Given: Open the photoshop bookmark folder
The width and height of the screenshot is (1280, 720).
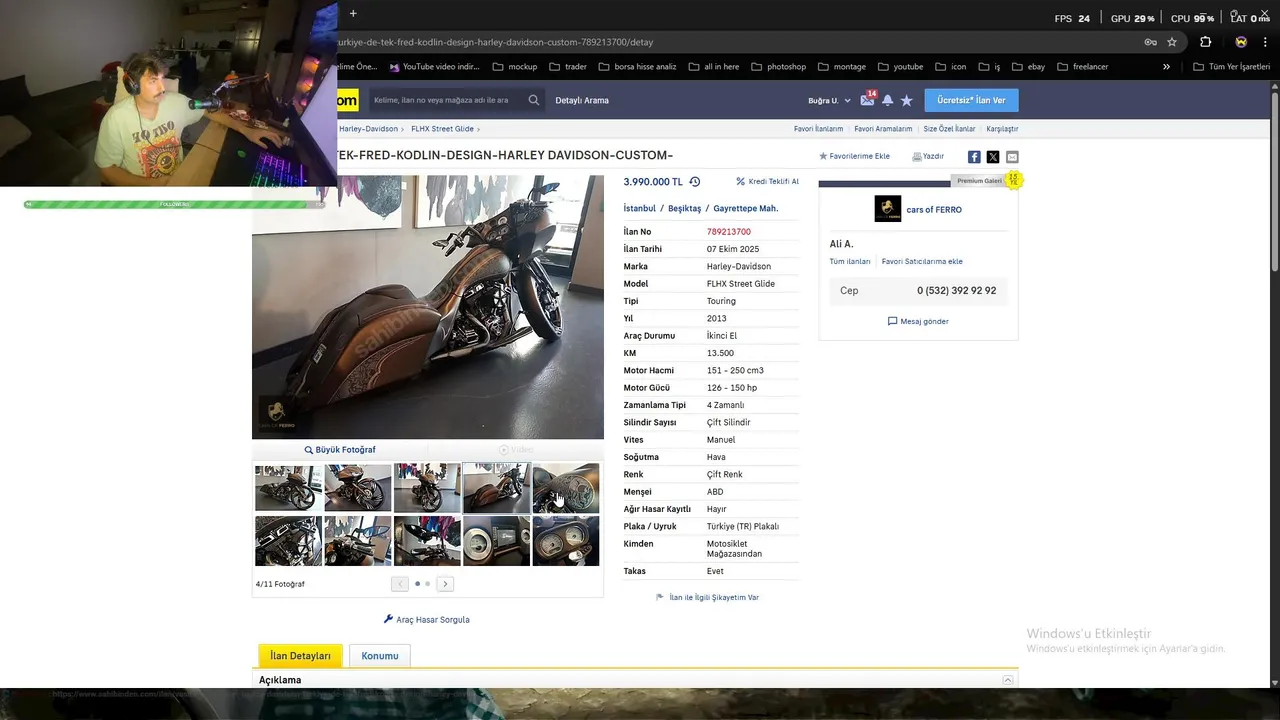Looking at the screenshot, I should (x=778, y=67).
